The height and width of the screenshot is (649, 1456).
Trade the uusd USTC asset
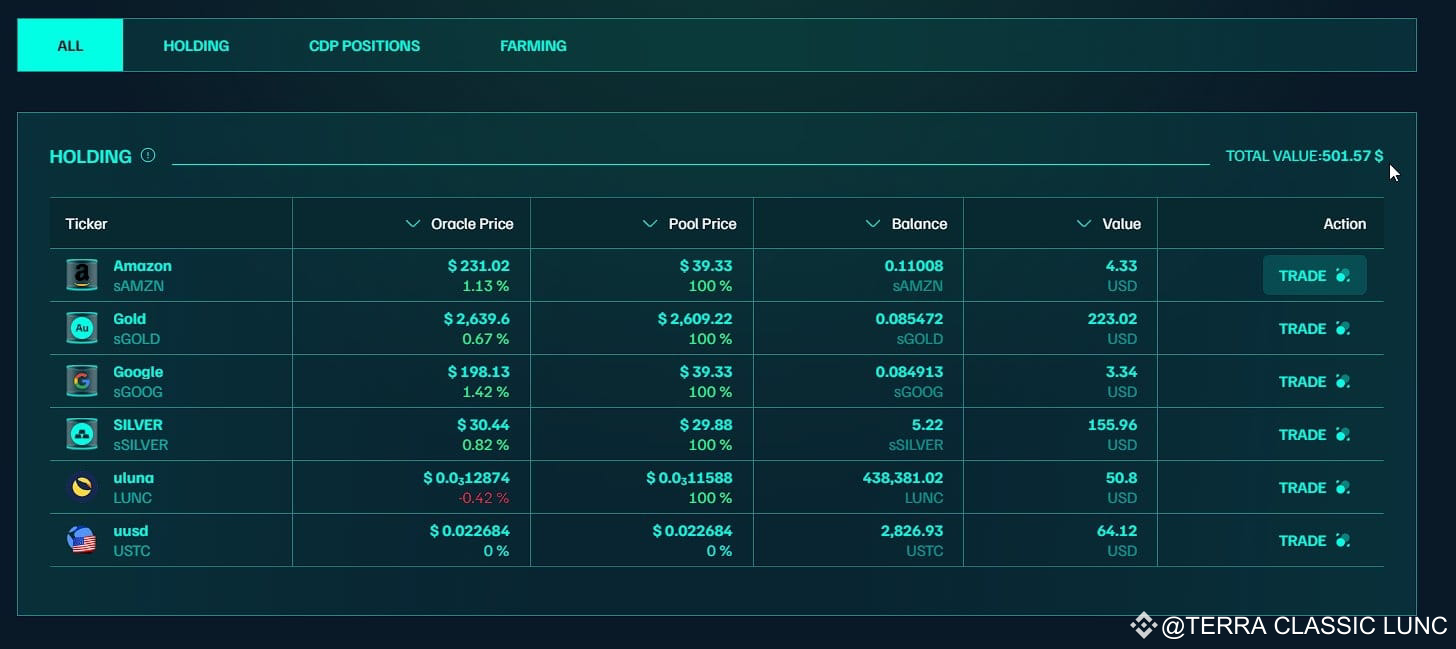(1314, 540)
